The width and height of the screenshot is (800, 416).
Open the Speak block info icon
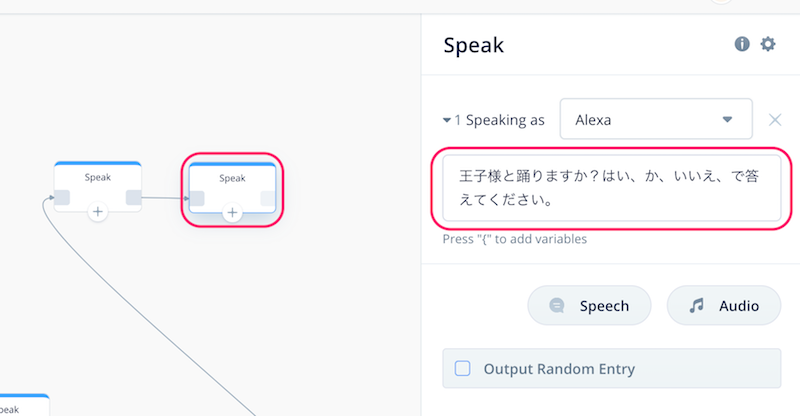pyautogui.click(x=742, y=44)
